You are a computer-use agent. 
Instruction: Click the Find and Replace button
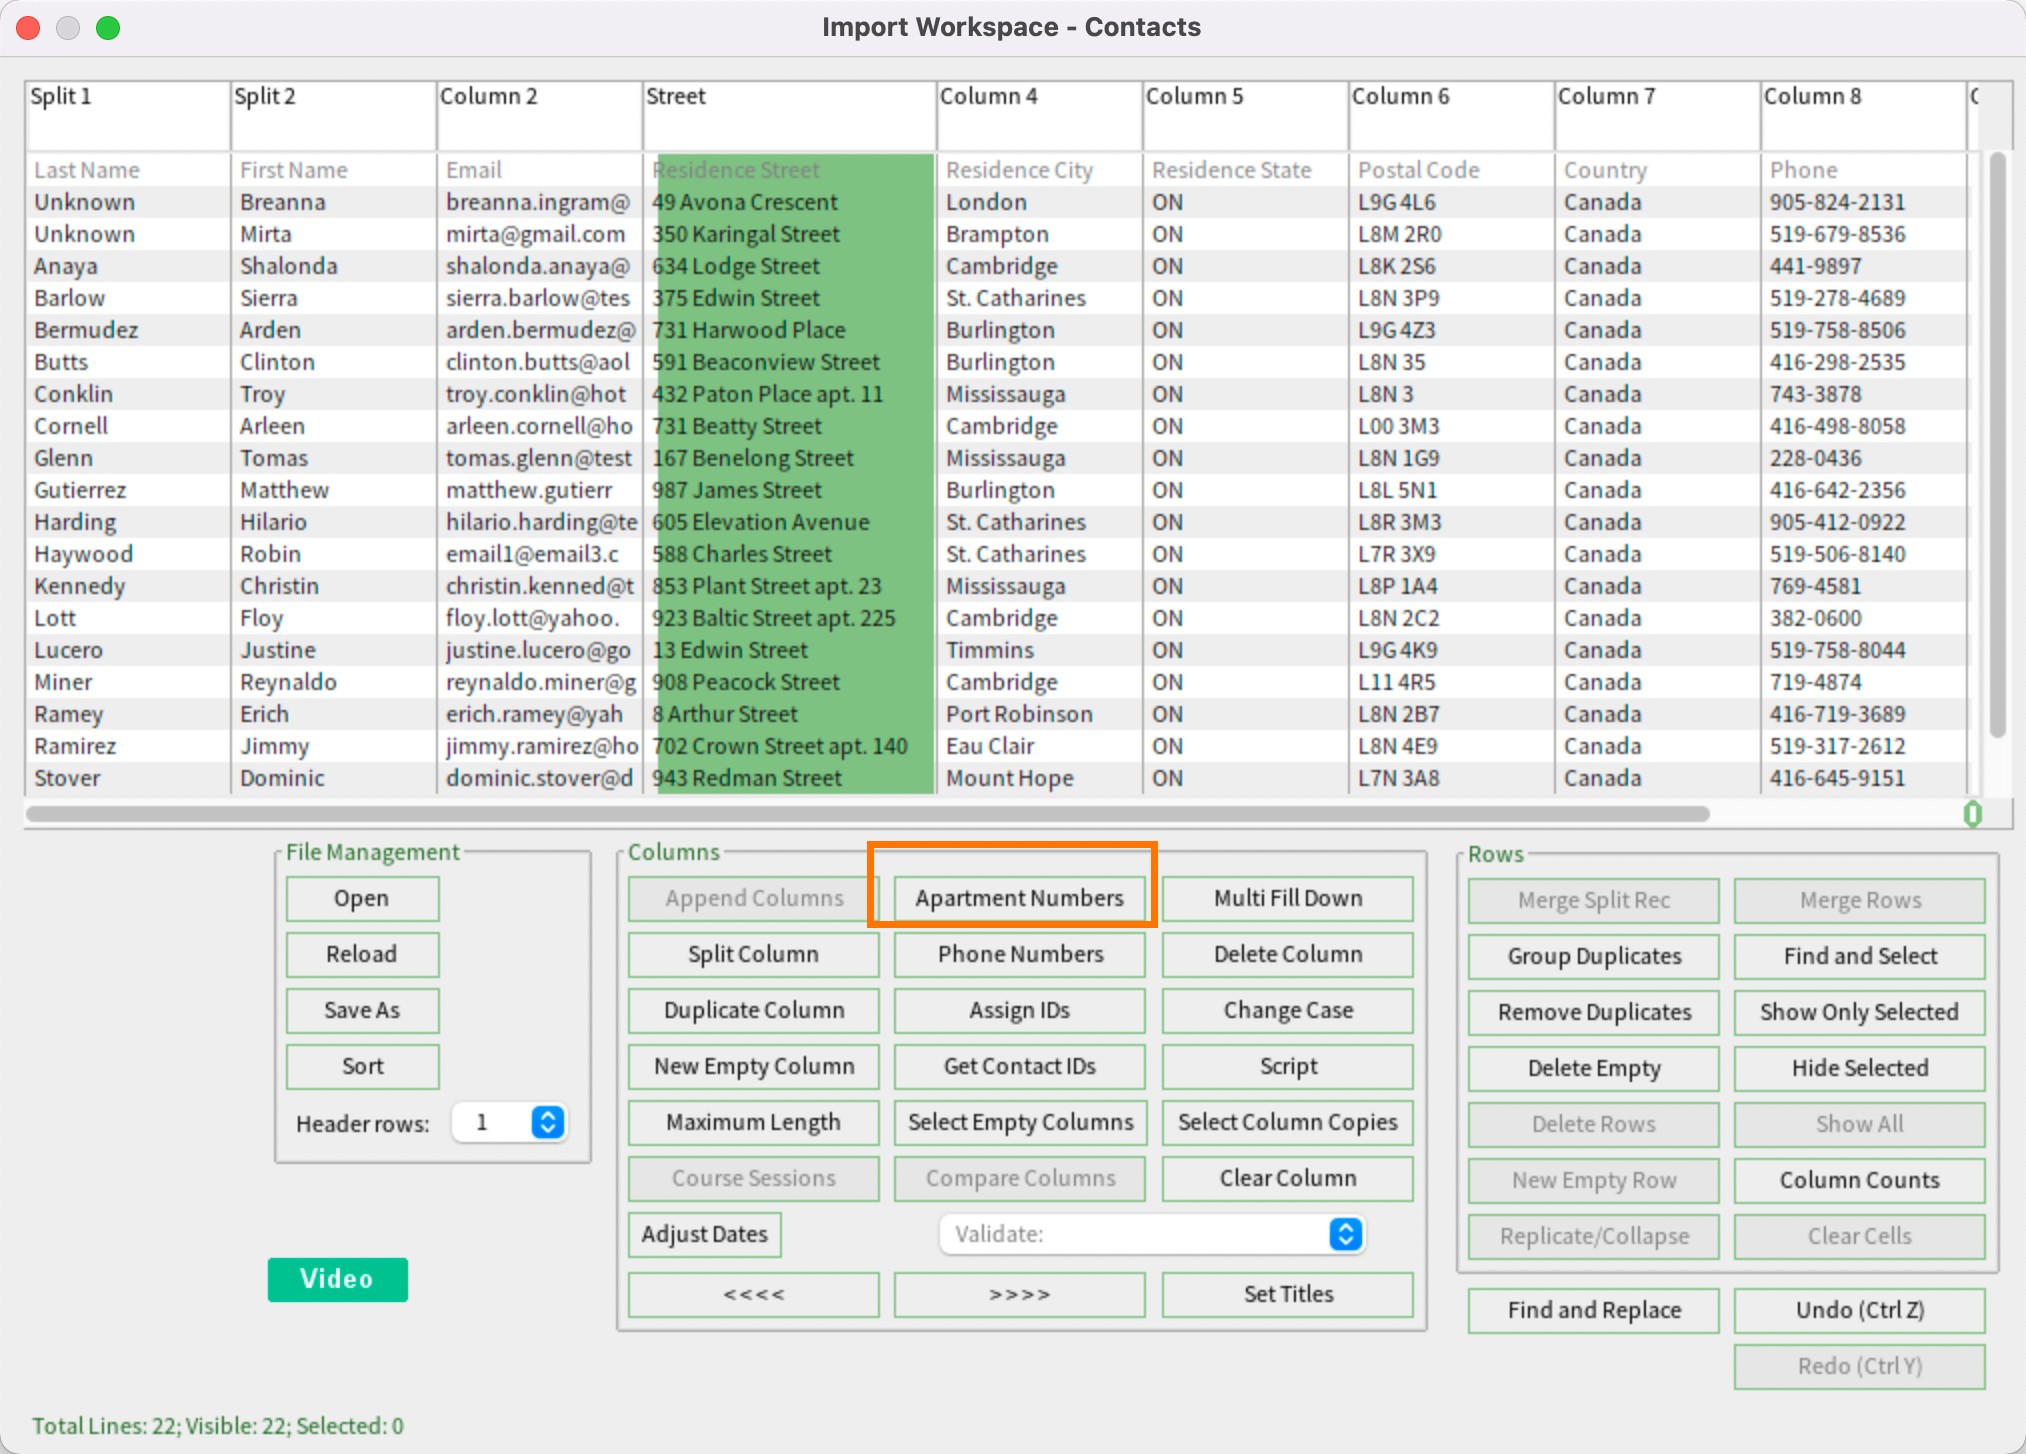(x=1593, y=1310)
